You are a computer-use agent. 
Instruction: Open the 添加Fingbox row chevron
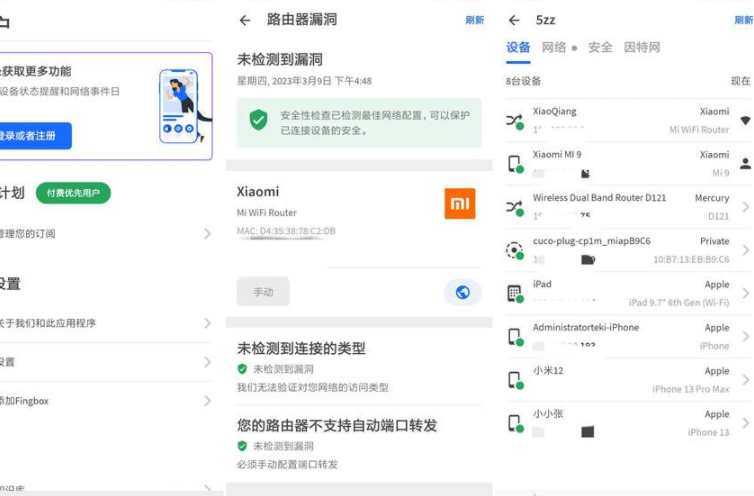click(207, 401)
